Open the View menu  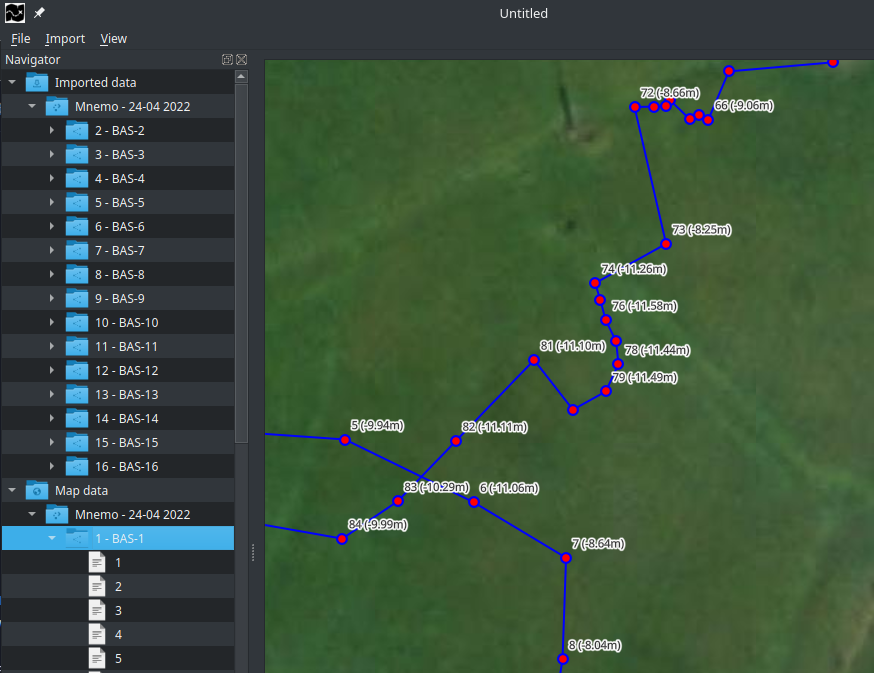tap(113, 38)
